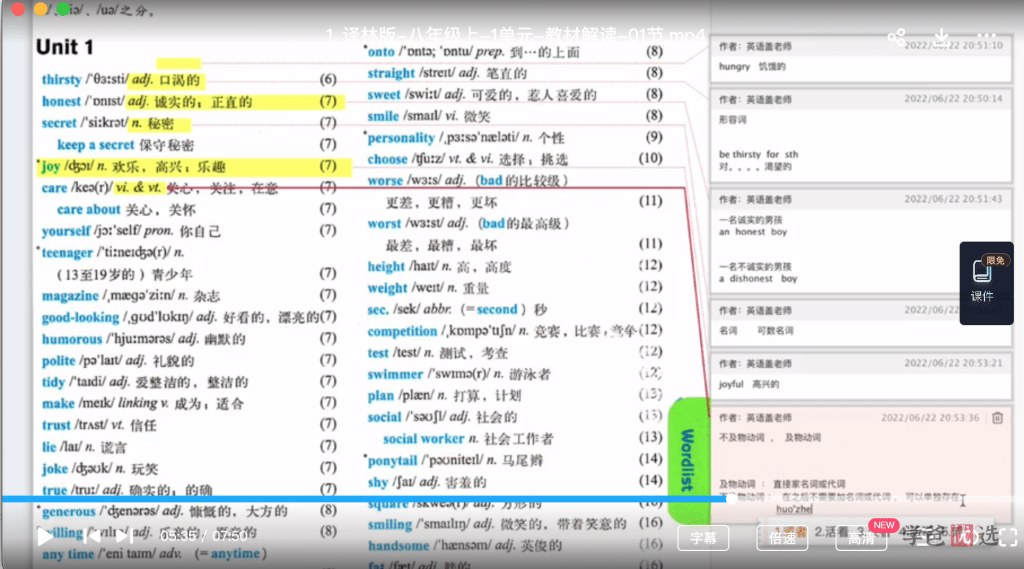The height and width of the screenshot is (569, 1024).
Task: Click the word 'height'
Action: tap(386, 267)
